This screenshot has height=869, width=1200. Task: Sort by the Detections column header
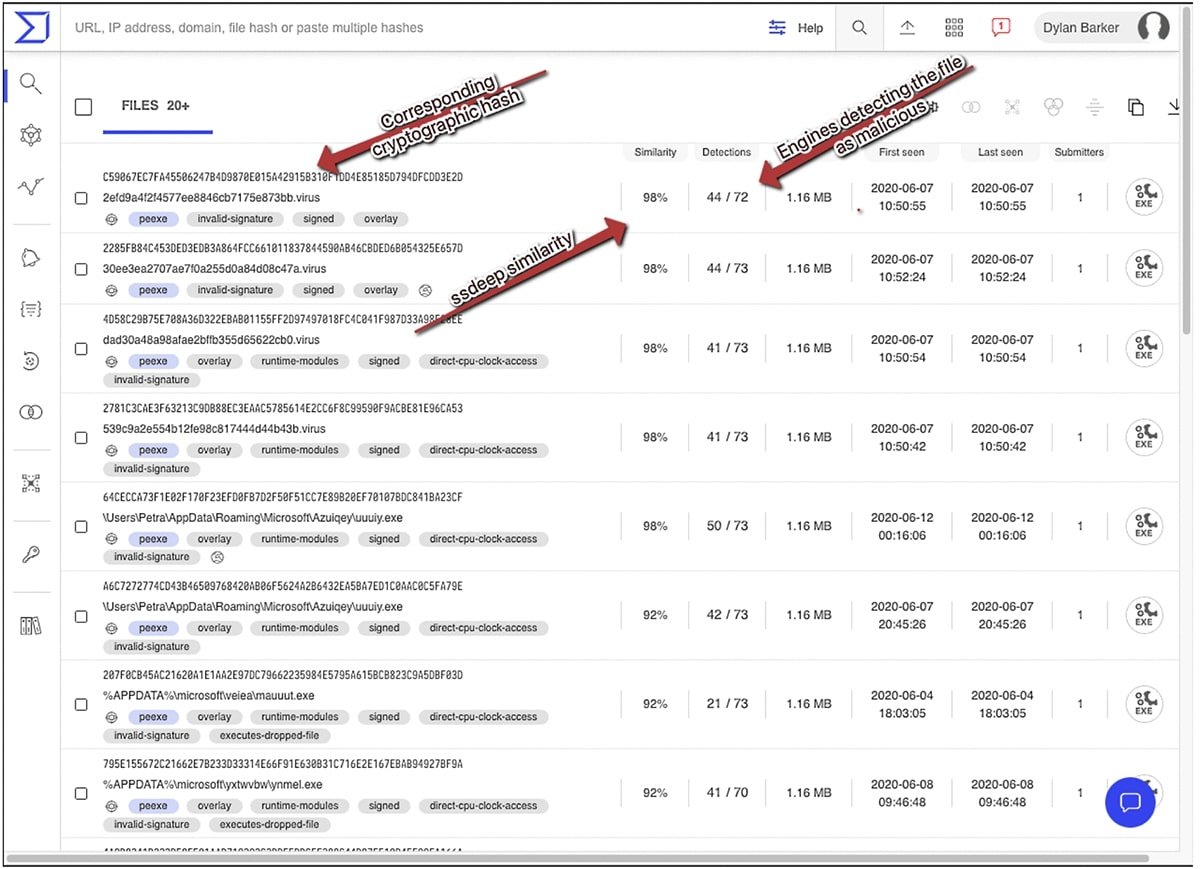click(x=726, y=152)
